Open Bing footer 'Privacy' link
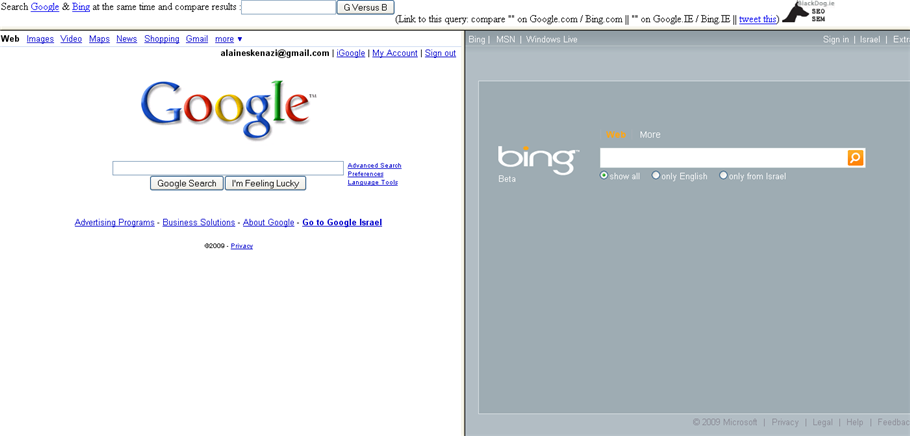 coord(785,422)
